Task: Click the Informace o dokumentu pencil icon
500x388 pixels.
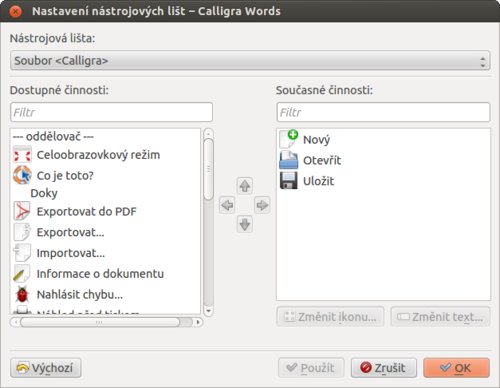Action: click(22, 274)
